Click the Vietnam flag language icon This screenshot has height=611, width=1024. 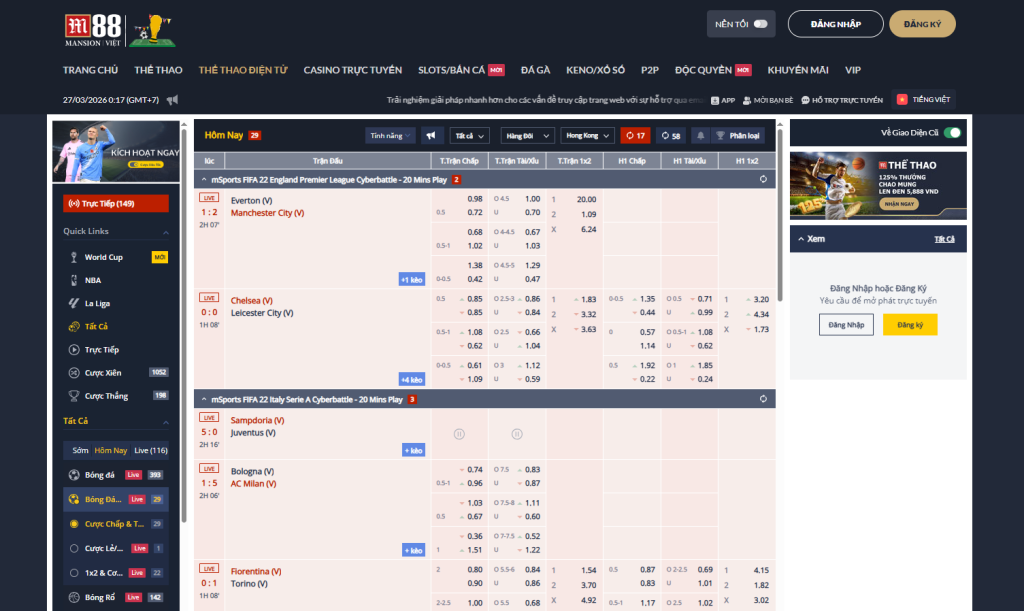point(902,99)
